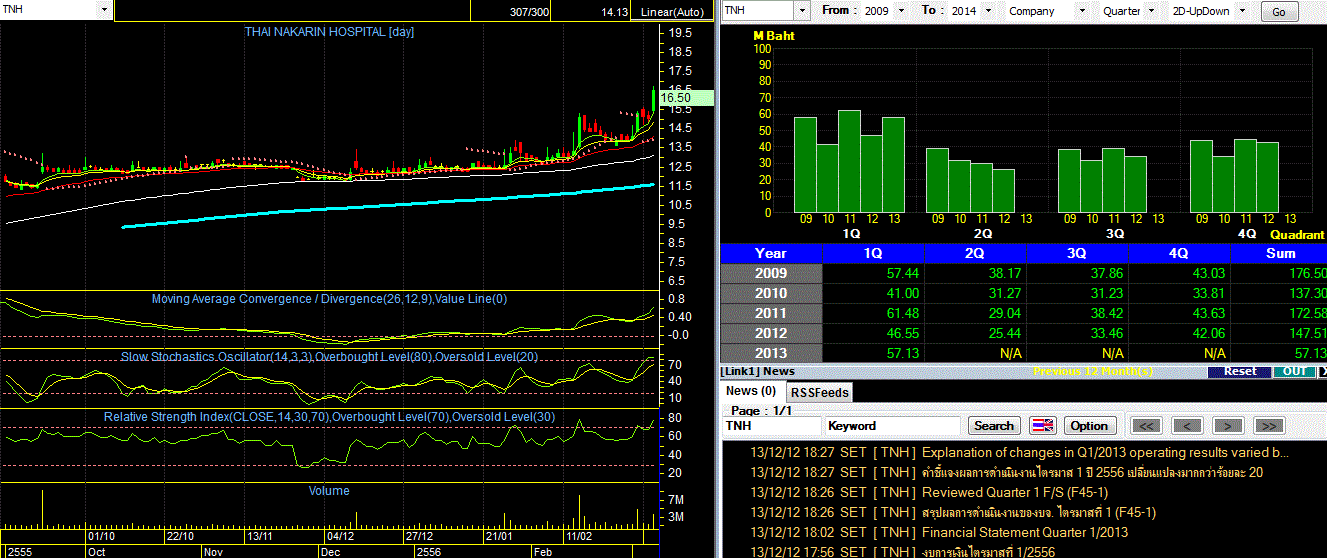This screenshot has width=1327, height=558.
Task: Open the From year 2009 dropdown
Action: pos(900,10)
